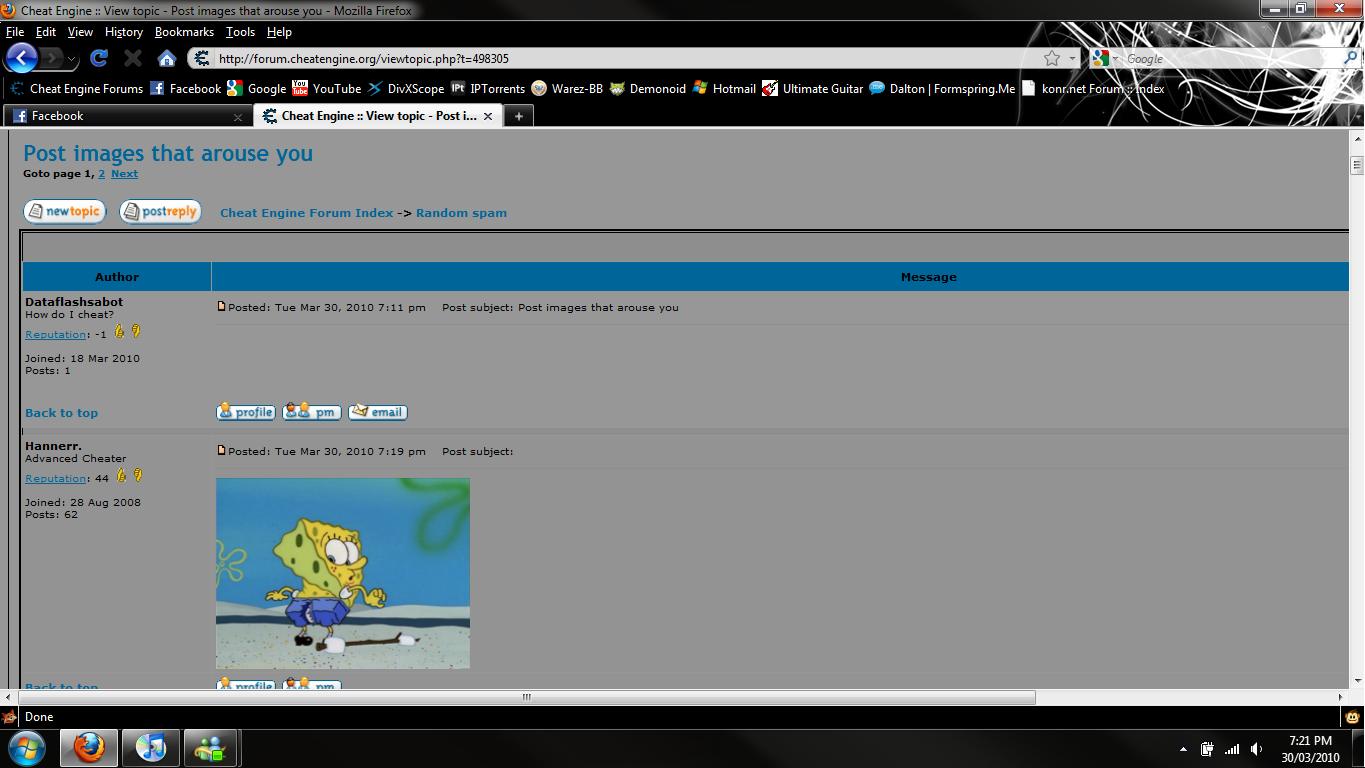Open the Tools menu

tap(240, 32)
